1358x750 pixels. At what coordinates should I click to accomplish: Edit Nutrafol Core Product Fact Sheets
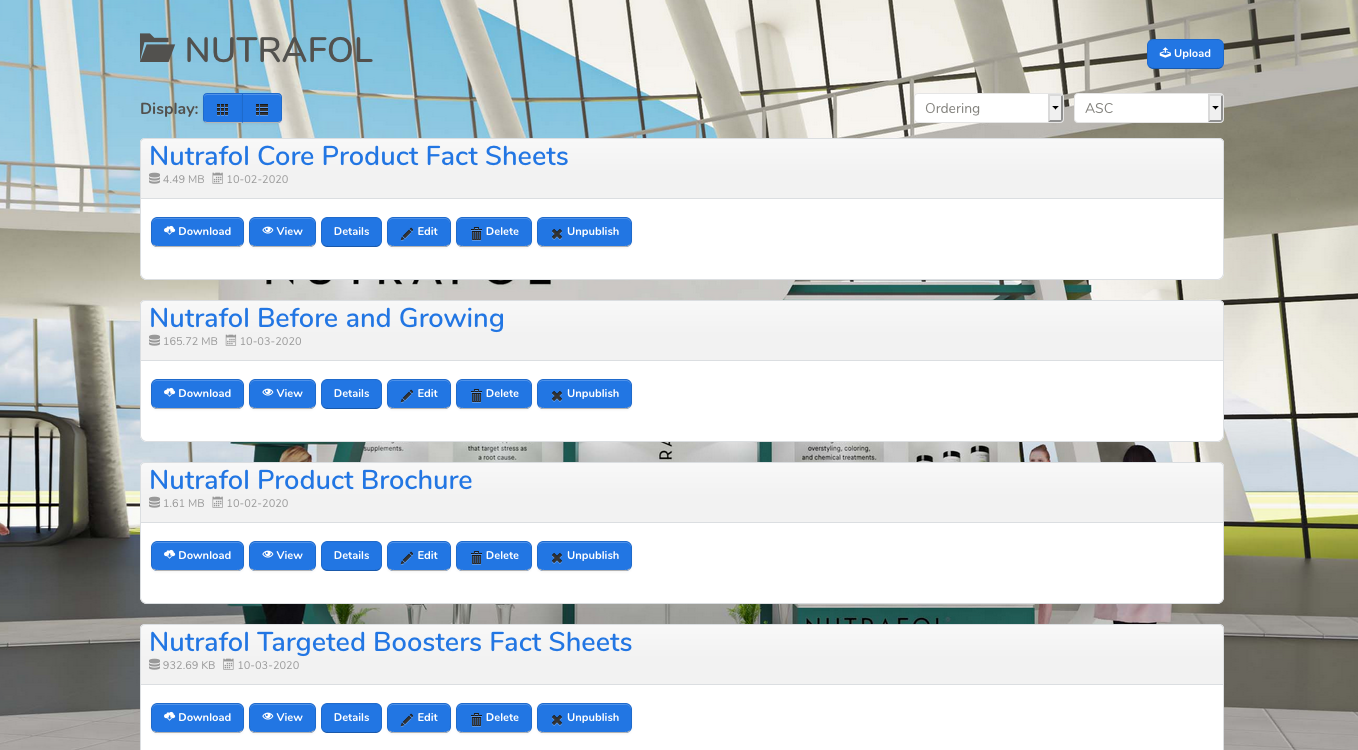pyautogui.click(x=419, y=232)
